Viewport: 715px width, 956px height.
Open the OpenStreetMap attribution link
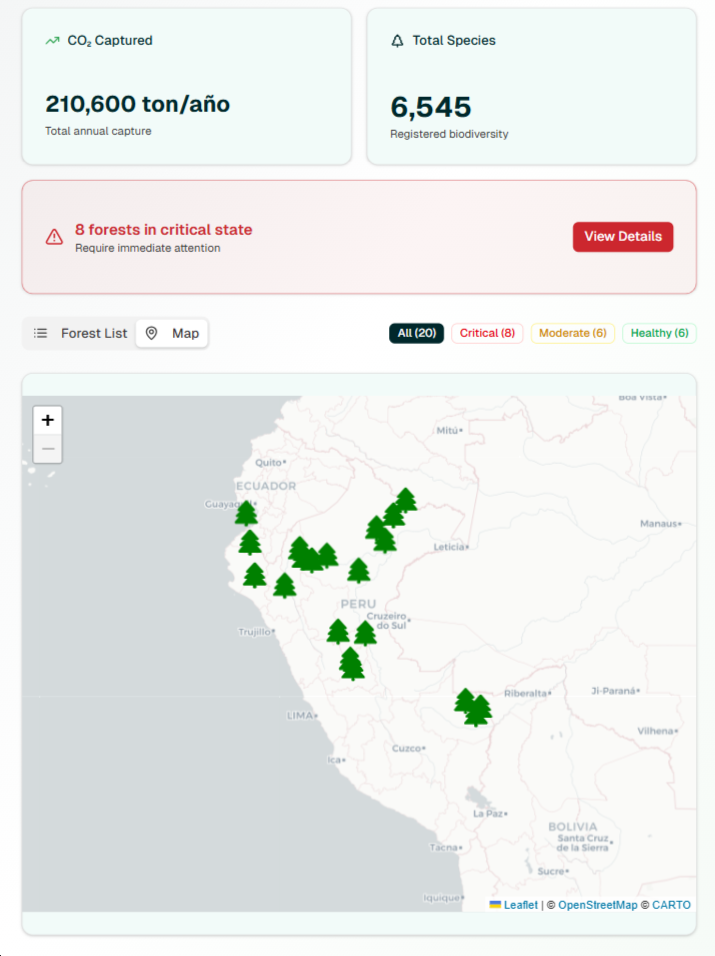[x=599, y=905]
